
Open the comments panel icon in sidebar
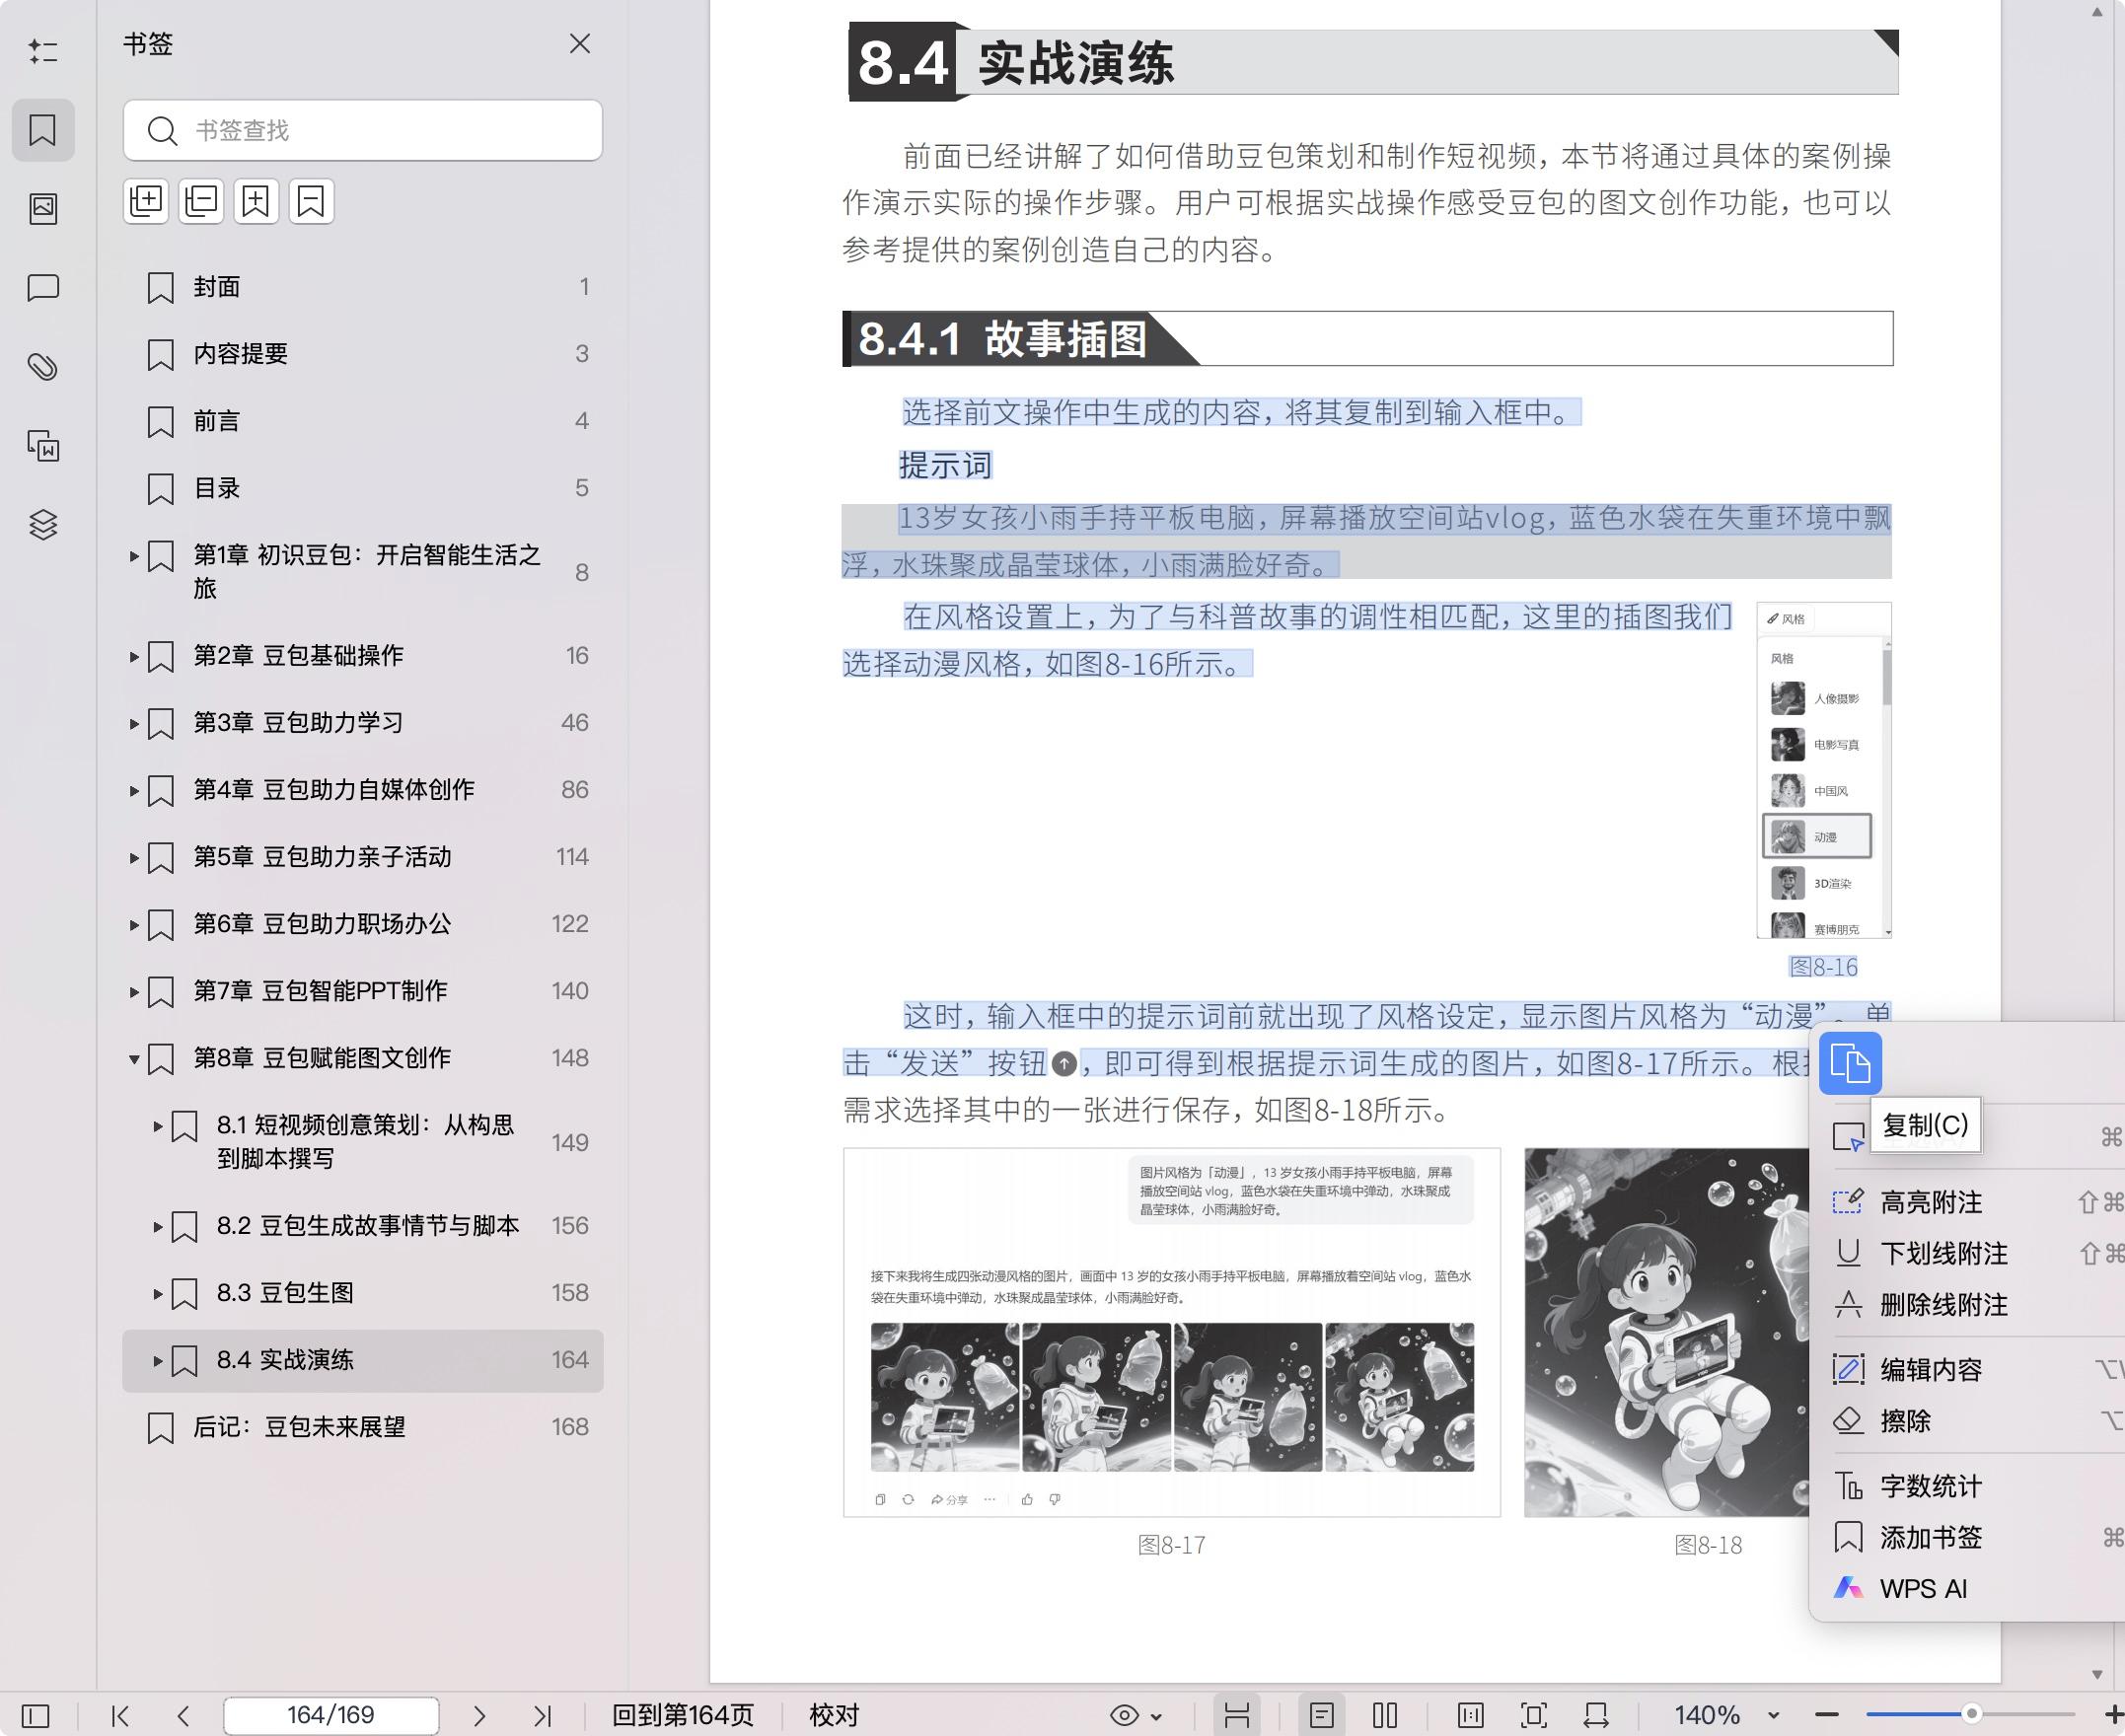(x=42, y=288)
